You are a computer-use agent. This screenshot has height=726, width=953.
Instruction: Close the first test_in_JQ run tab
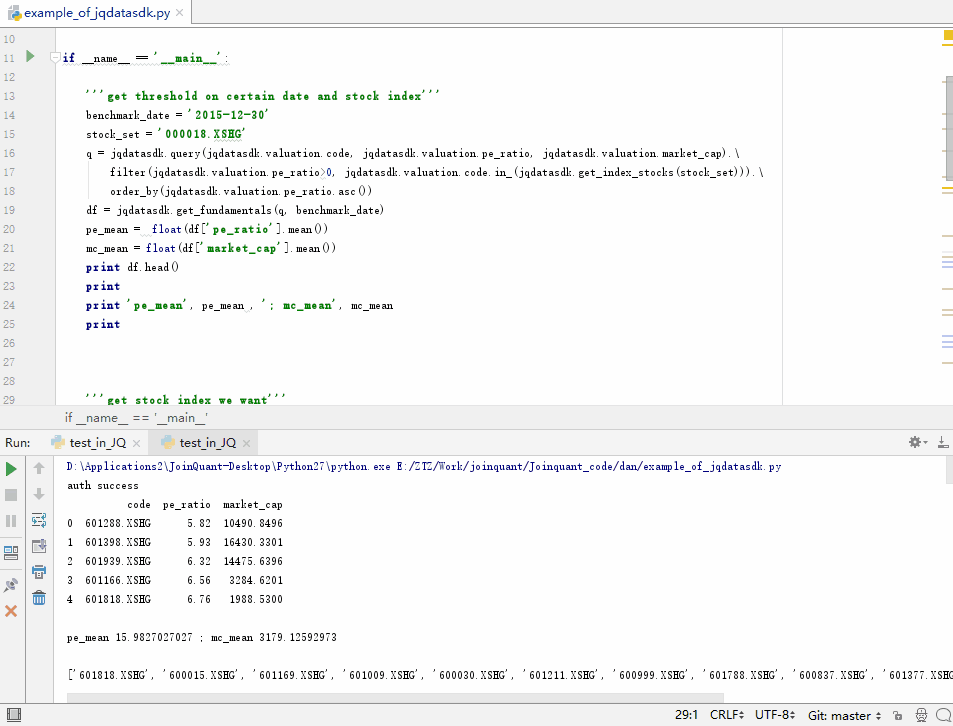point(136,443)
